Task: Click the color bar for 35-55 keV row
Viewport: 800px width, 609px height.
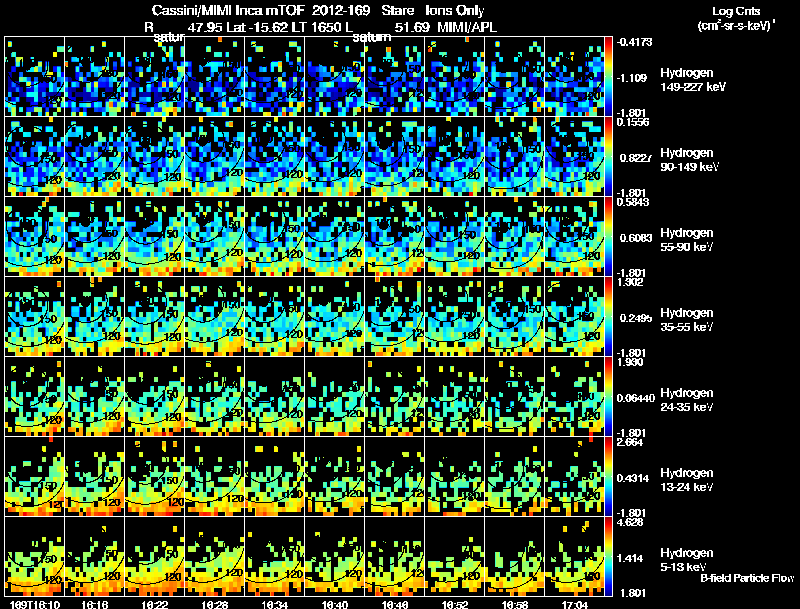Action: [x=608, y=316]
